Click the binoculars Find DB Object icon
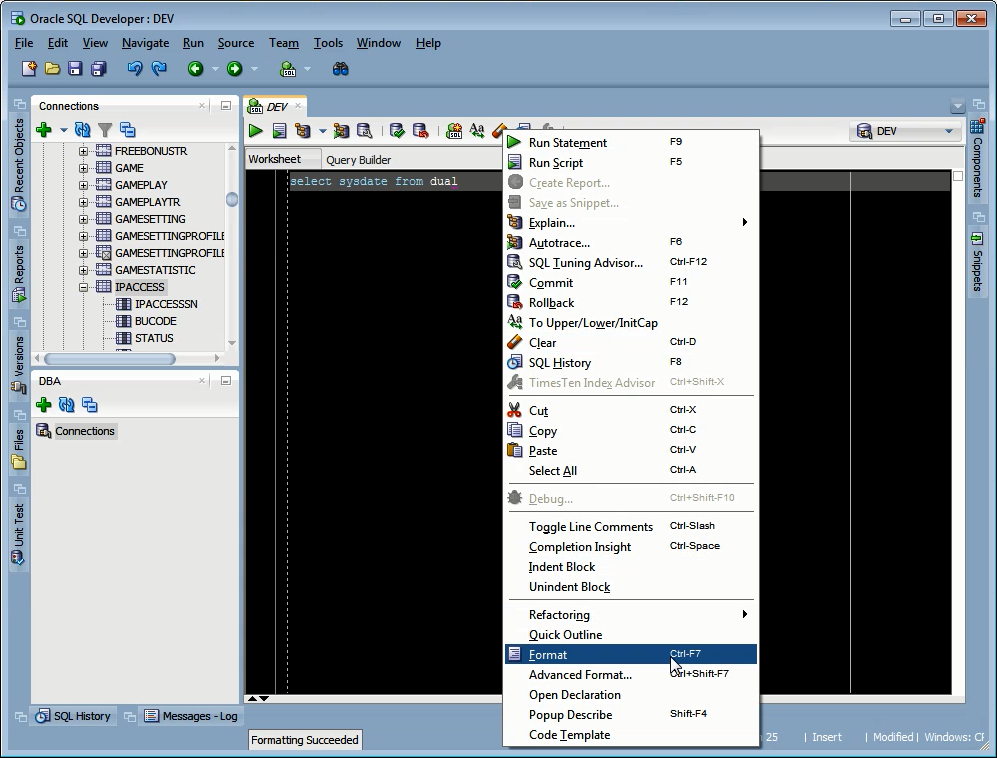 click(x=341, y=69)
